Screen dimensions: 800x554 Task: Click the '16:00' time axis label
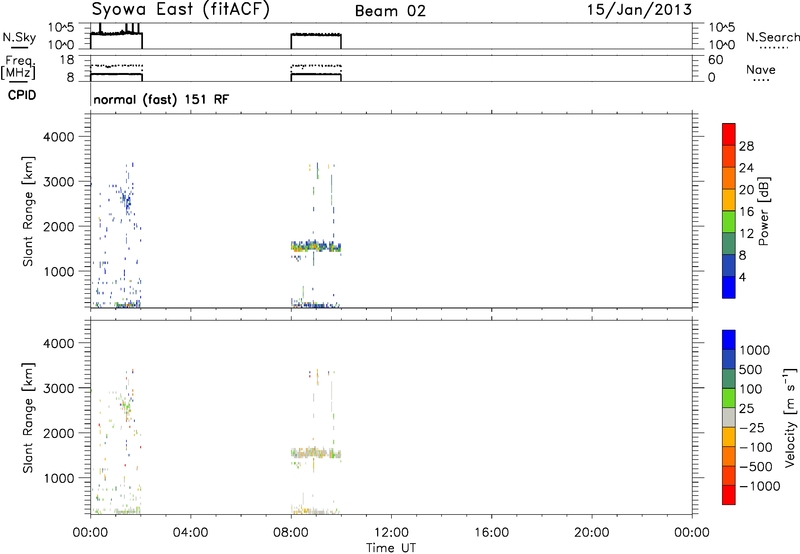pyautogui.click(x=491, y=533)
